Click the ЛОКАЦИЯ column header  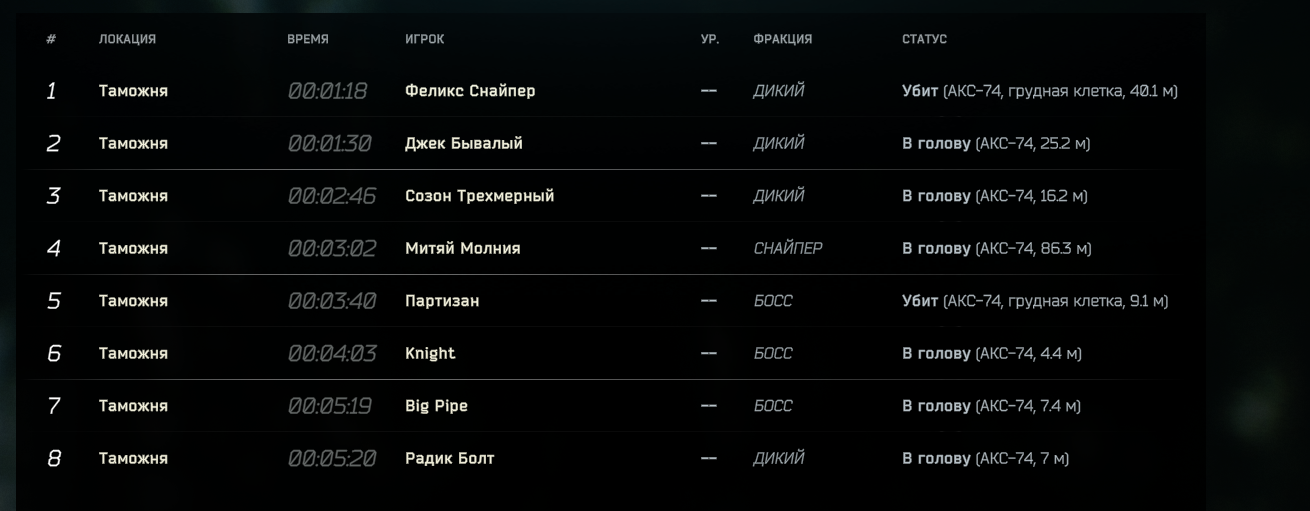(x=127, y=39)
